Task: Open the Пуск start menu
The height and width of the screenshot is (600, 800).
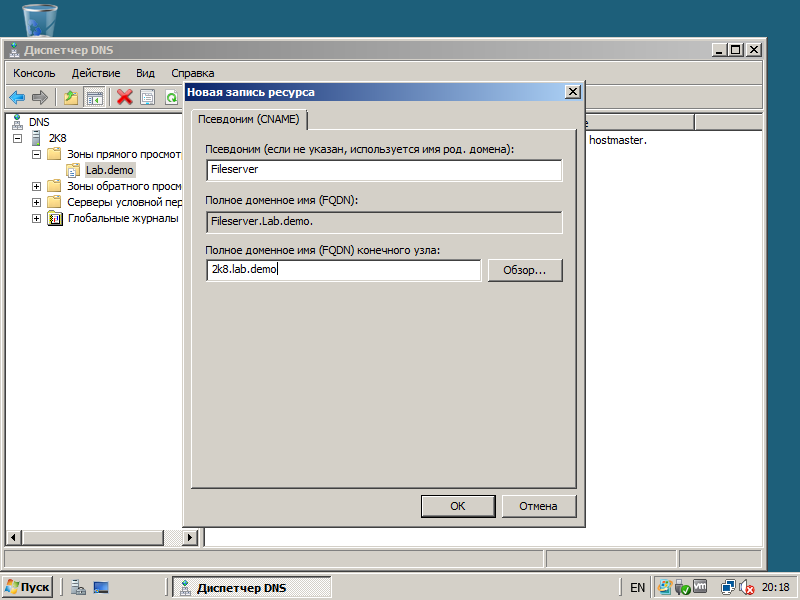Action: [28, 587]
